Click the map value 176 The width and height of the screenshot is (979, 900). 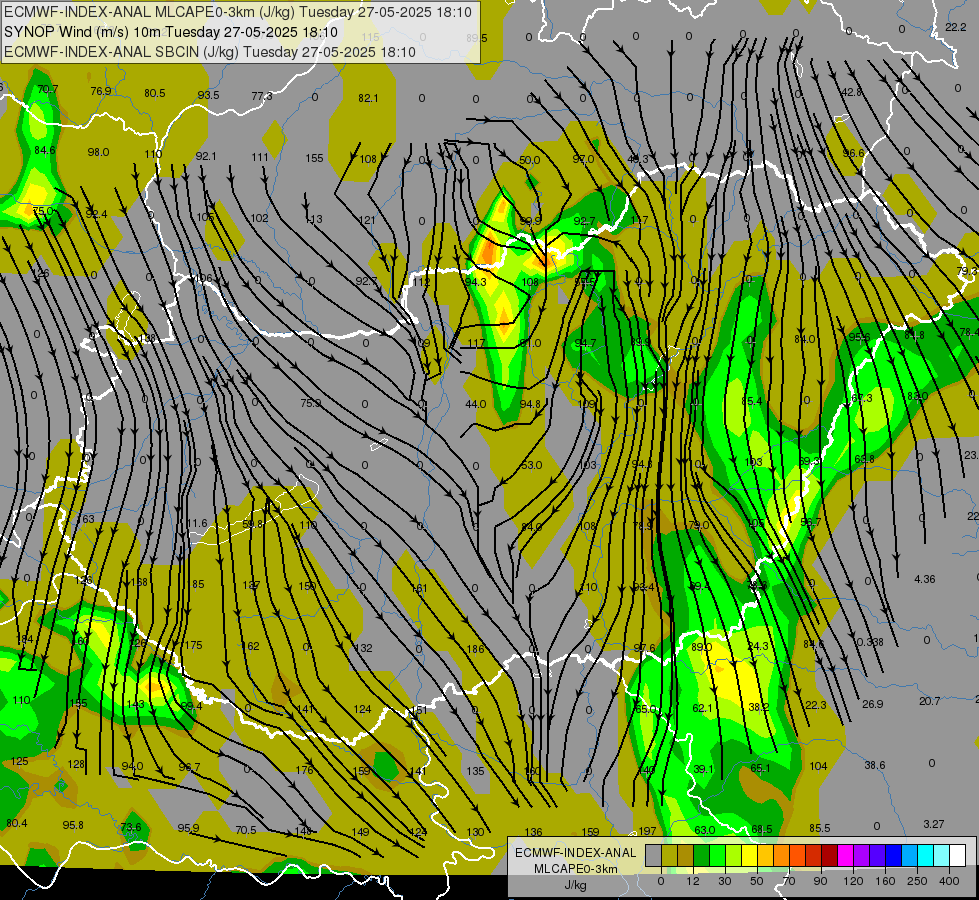[x=305, y=770]
